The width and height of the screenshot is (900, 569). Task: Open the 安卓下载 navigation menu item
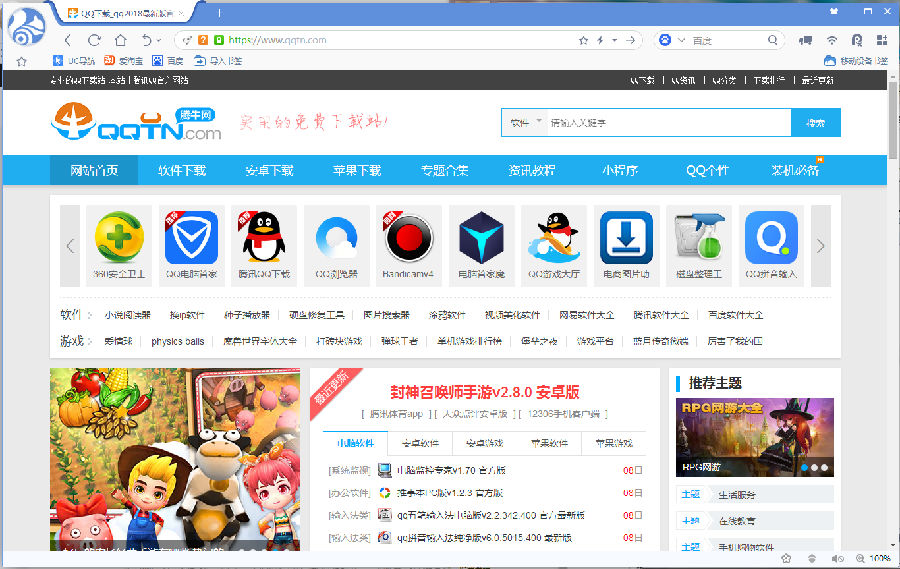coord(269,171)
